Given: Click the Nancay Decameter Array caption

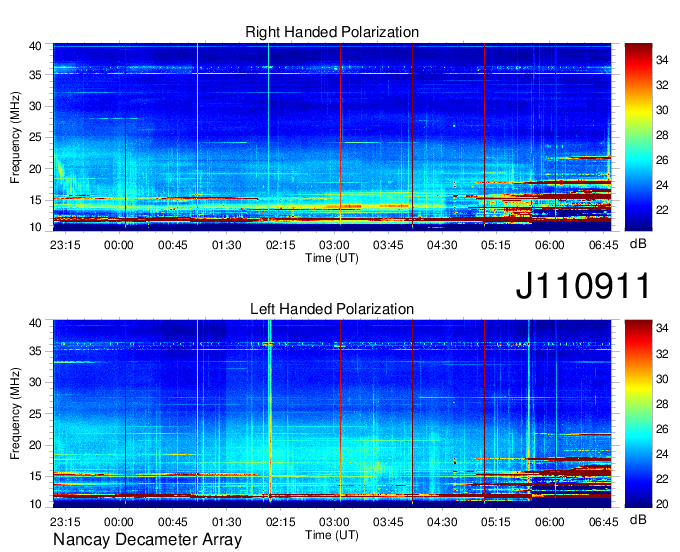Looking at the screenshot, I should [x=147, y=540].
